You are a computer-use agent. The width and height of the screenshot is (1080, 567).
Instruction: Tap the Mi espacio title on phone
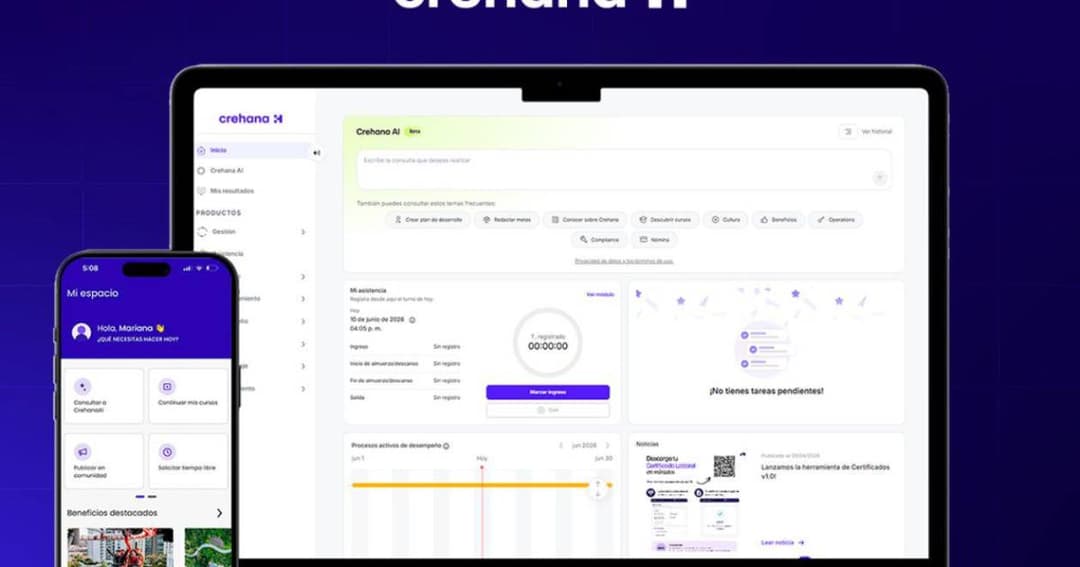[x=92, y=293]
